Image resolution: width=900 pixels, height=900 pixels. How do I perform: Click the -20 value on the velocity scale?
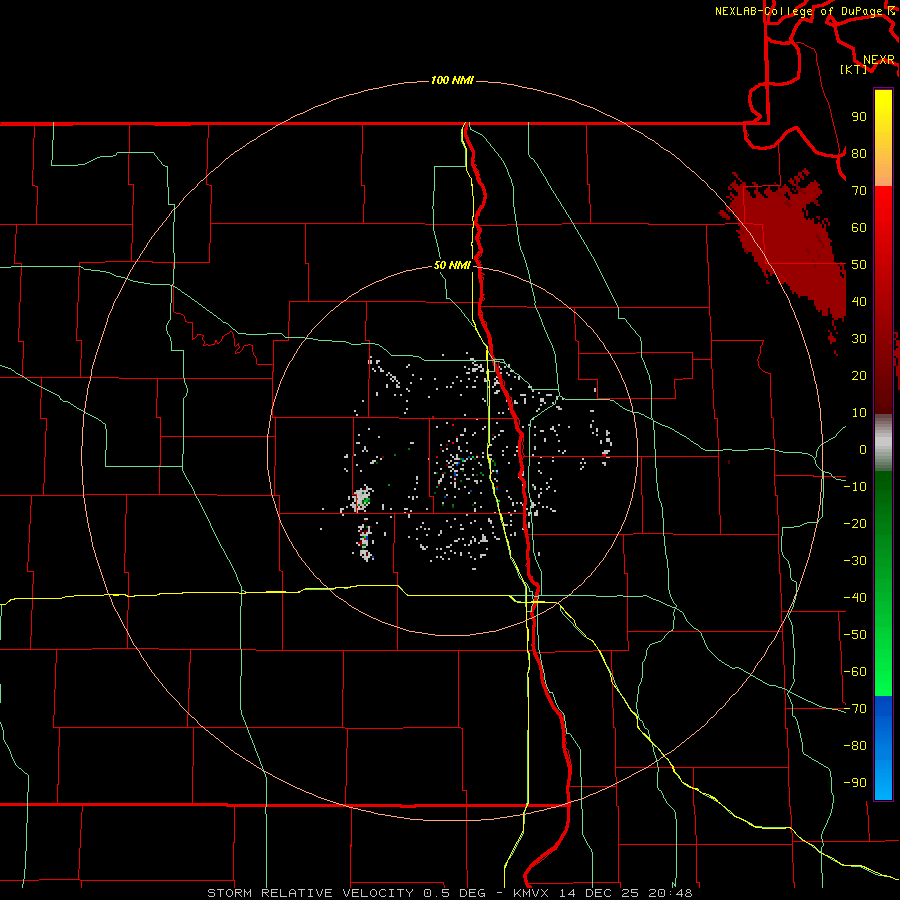click(x=855, y=523)
